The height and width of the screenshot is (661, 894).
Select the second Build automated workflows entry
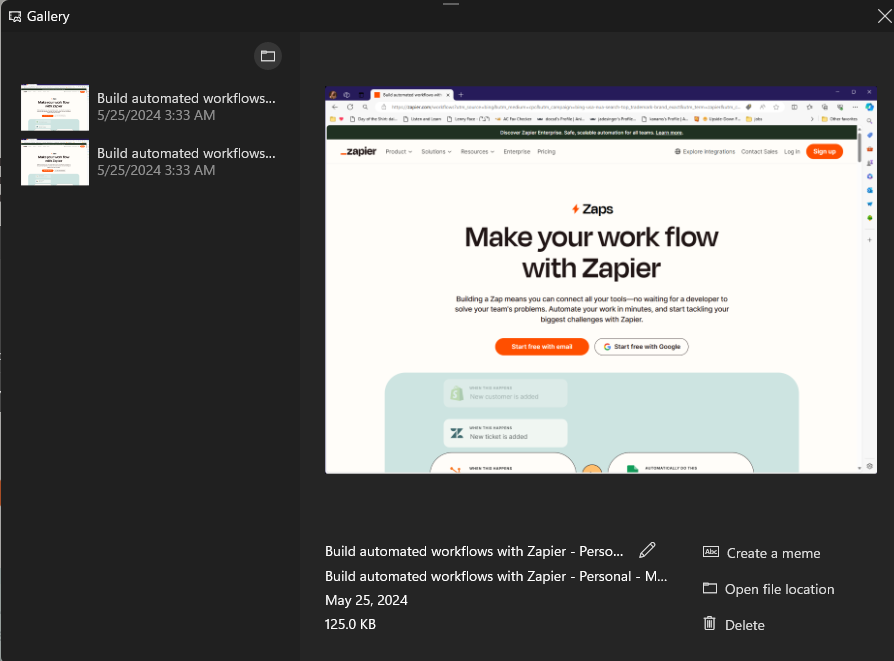149,162
